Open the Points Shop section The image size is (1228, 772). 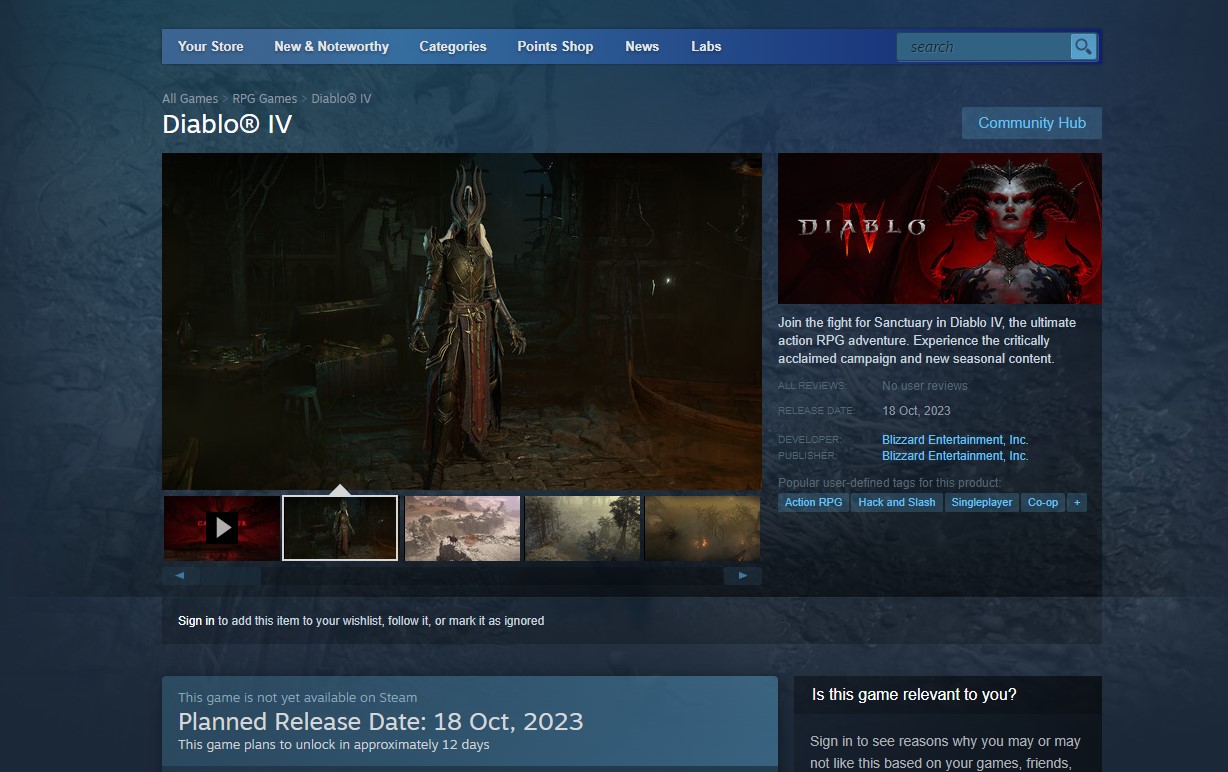[x=555, y=46]
